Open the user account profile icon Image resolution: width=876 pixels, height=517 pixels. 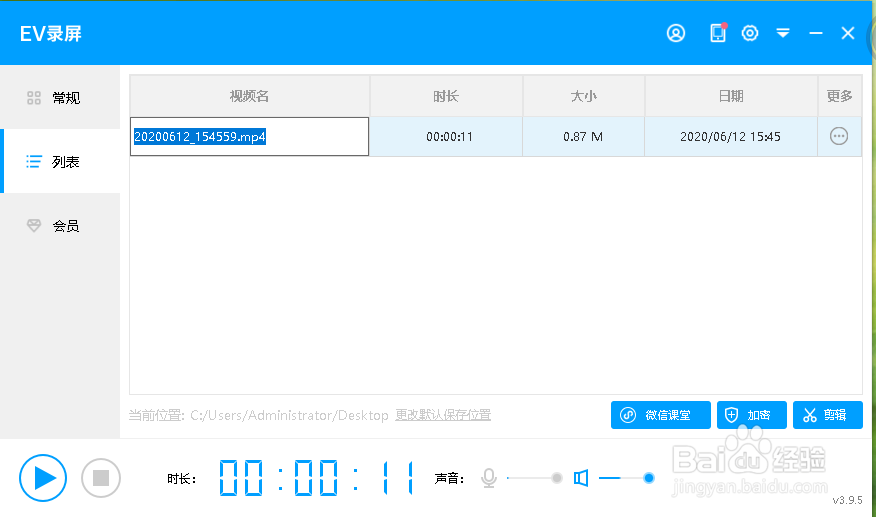pos(676,34)
